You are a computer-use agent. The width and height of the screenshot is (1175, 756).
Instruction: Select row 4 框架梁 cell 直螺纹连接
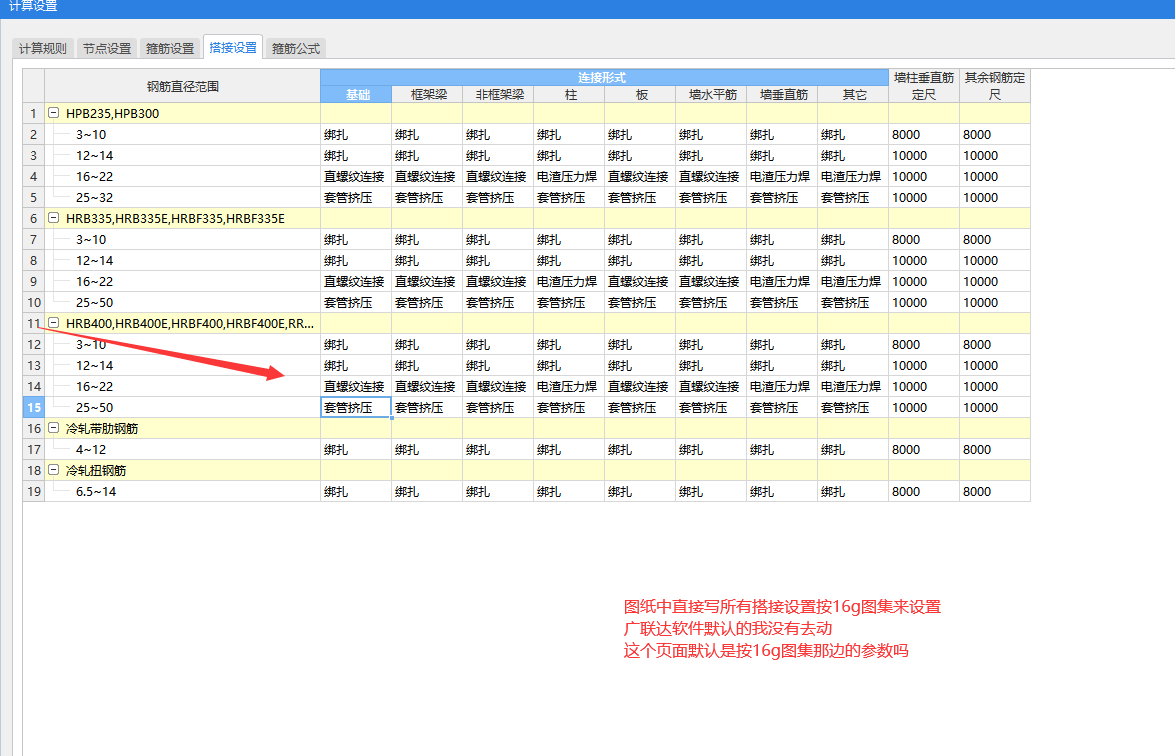click(427, 177)
